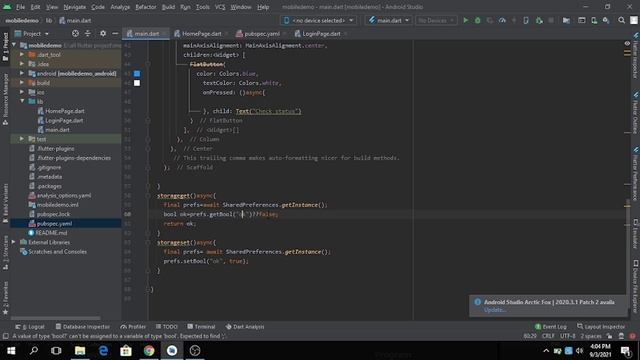Click the inspections eye icon in editor
This screenshot has width=640, height=360.
point(627,43)
